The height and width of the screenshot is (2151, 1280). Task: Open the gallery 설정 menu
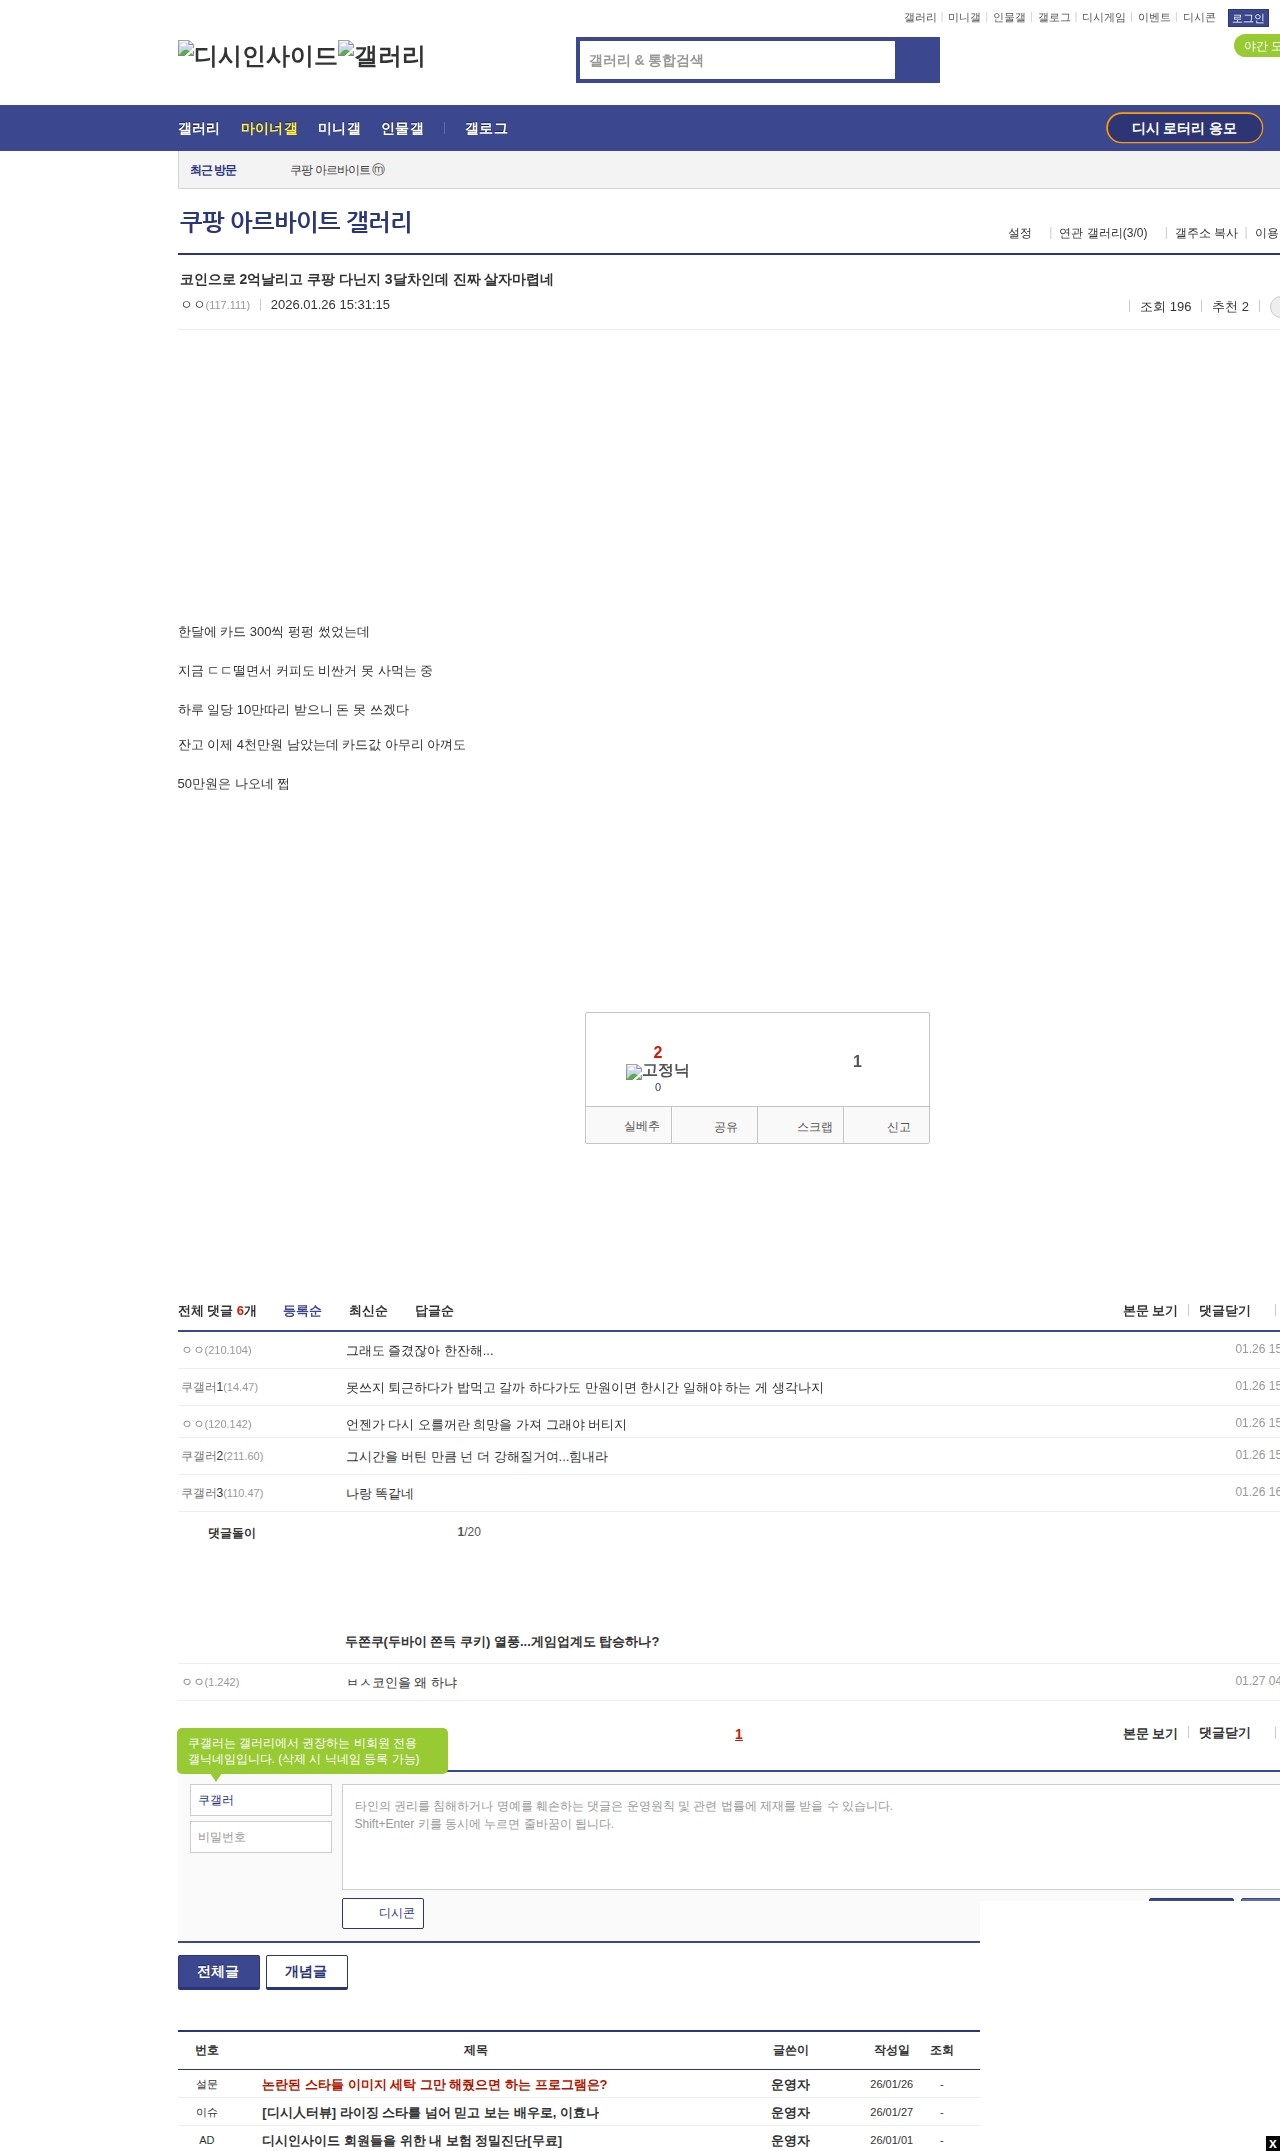1019,233
